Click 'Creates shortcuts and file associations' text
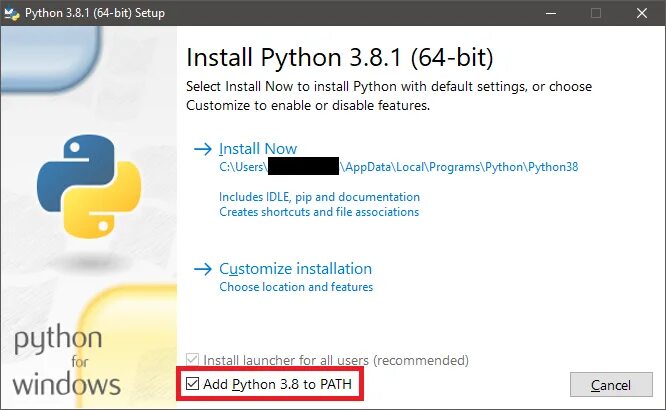This screenshot has height=410, width=666. coord(319,212)
